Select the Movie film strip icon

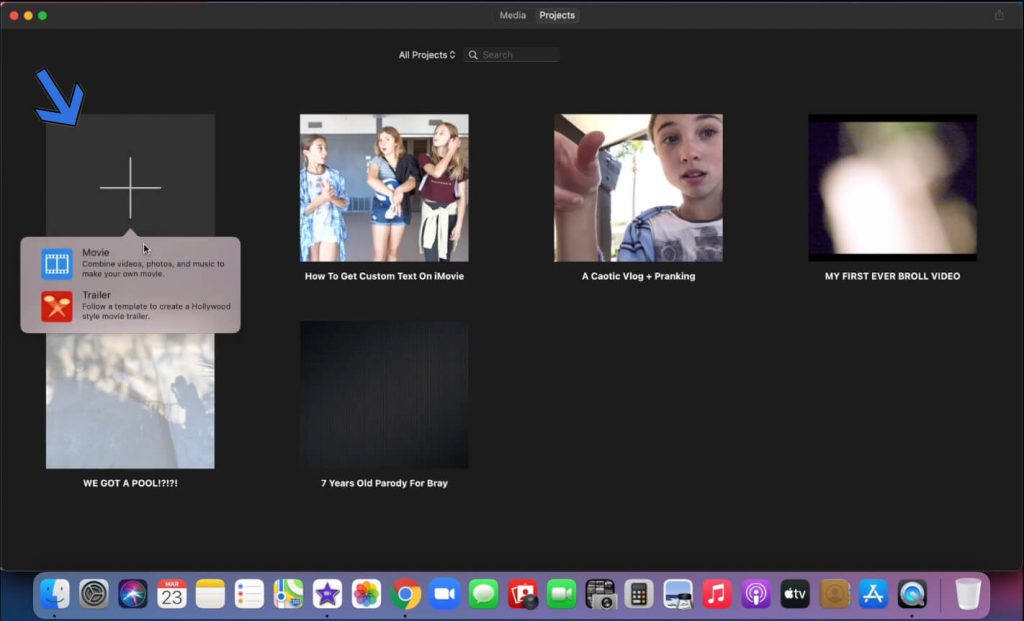pos(57,264)
